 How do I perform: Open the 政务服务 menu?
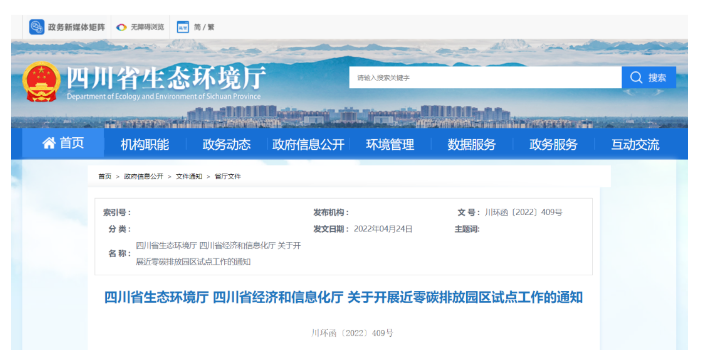553,144
